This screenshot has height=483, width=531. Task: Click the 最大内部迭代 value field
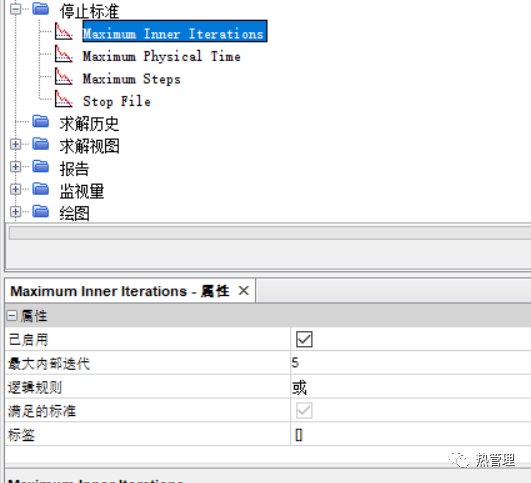[410, 363]
